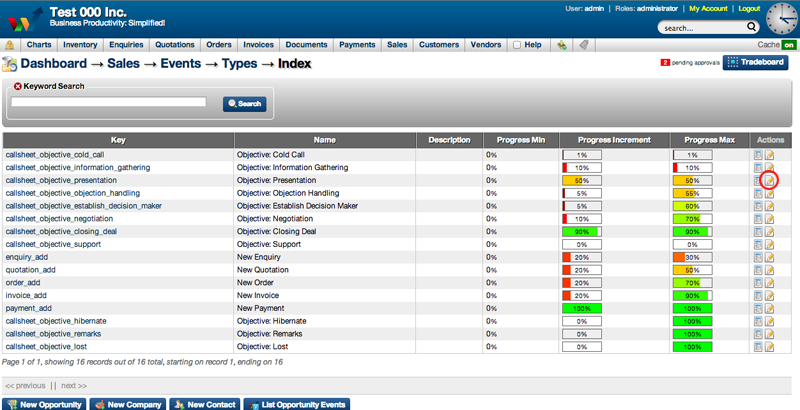800x410 pixels.
Task: Open the Sales menu
Action: point(397,45)
